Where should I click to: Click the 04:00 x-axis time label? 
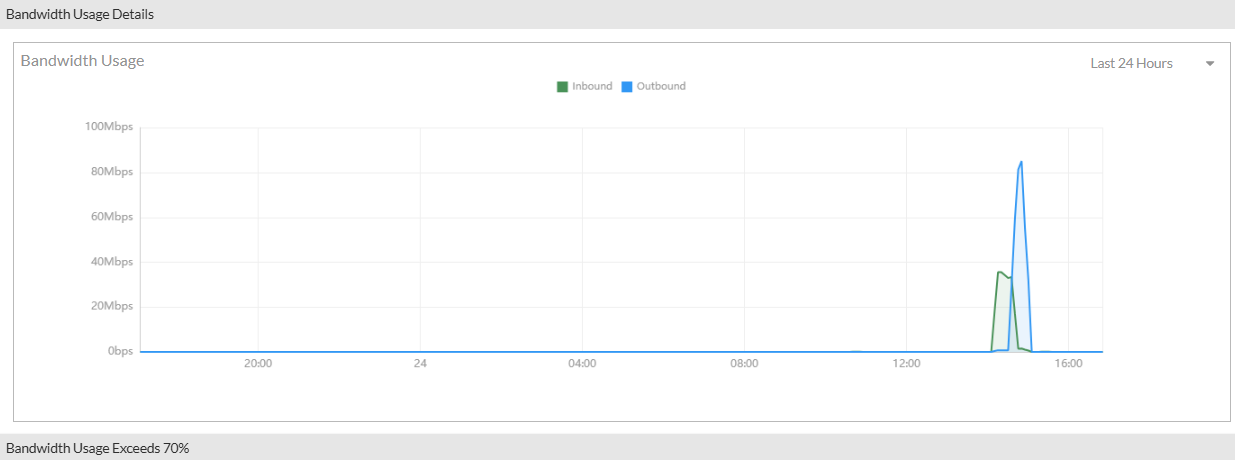tap(582, 364)
